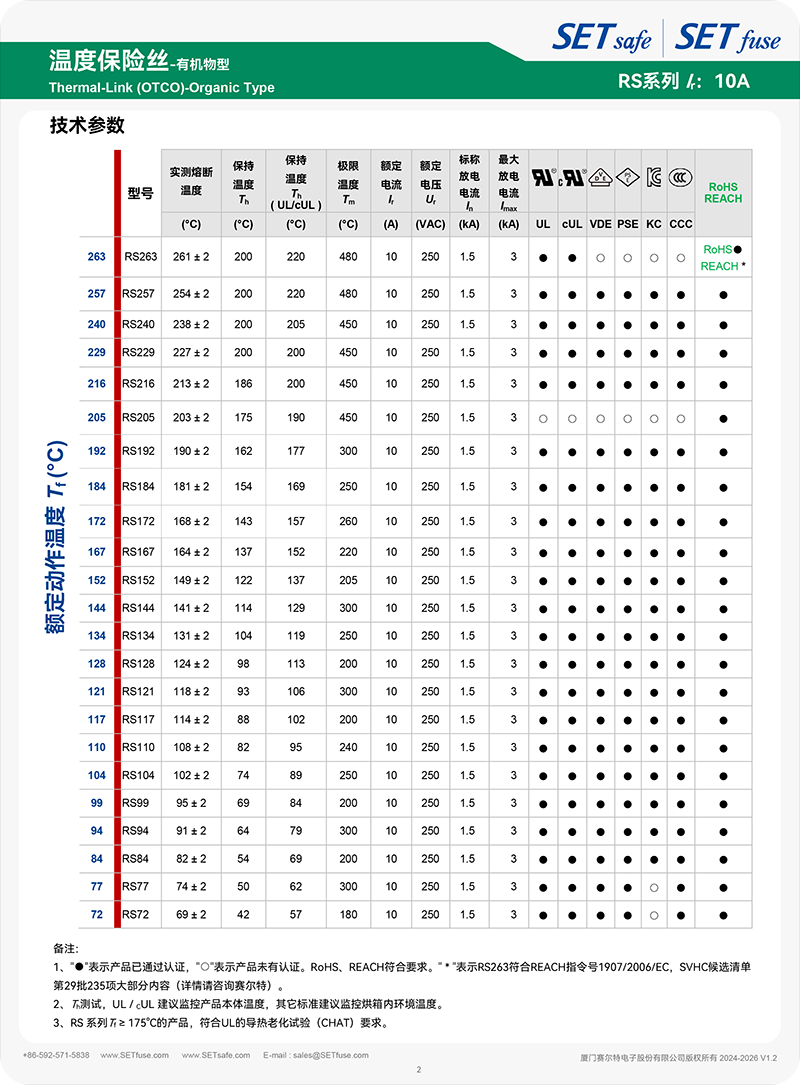Viewport: 800px width, 1085px height.
Task: Click the SETfuse logo
Action: coord(727,37)
